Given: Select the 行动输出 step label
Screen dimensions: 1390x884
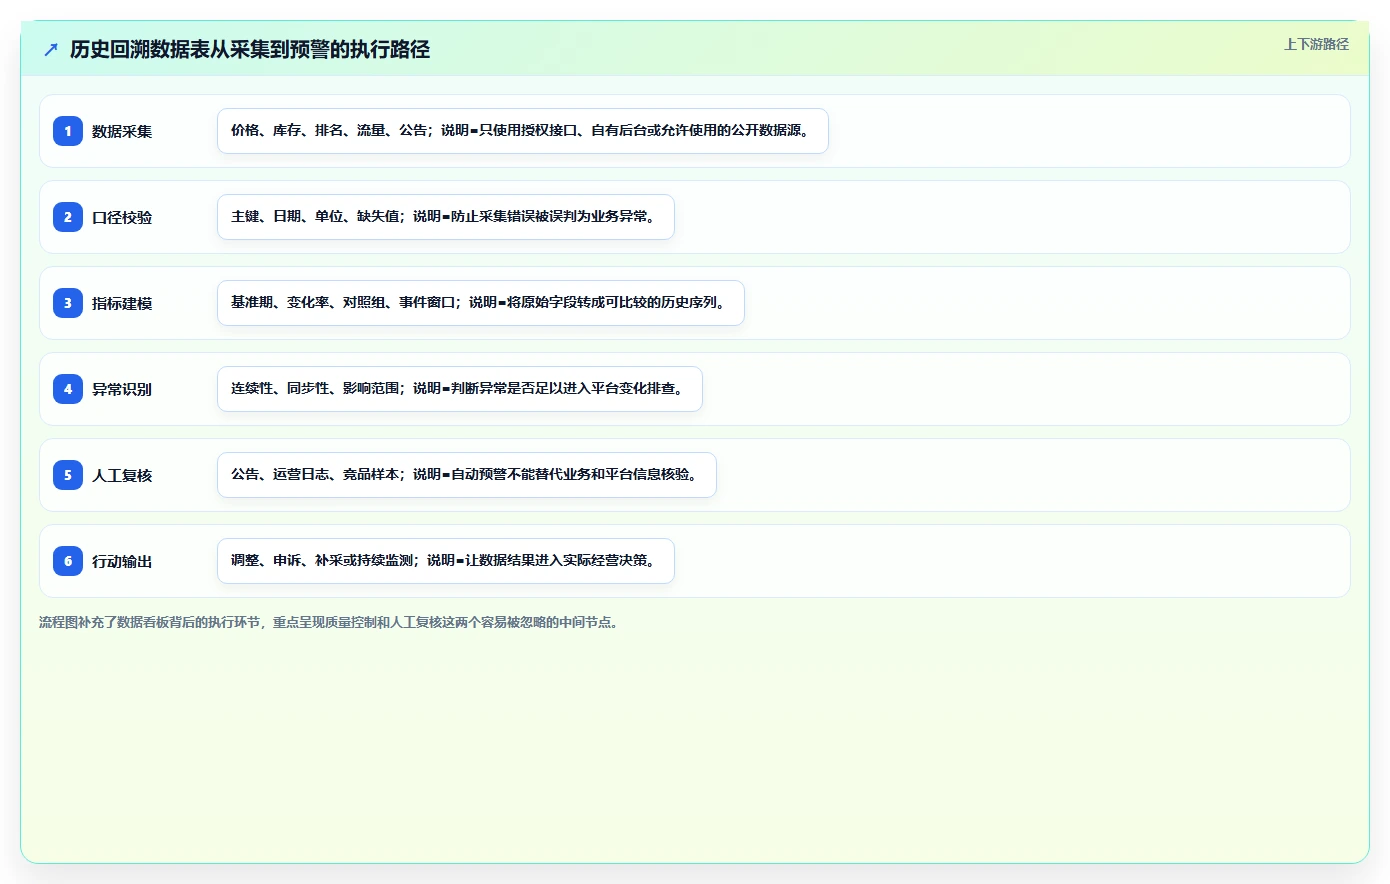Looking at the screenshot, I should [122, 561].
